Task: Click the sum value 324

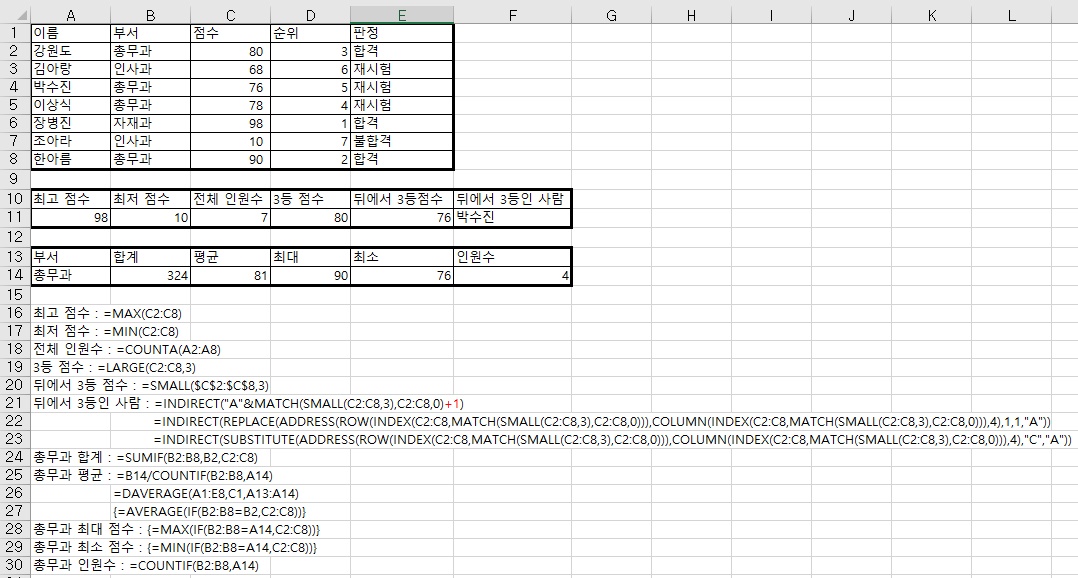Action: click(x=151, y=275)
